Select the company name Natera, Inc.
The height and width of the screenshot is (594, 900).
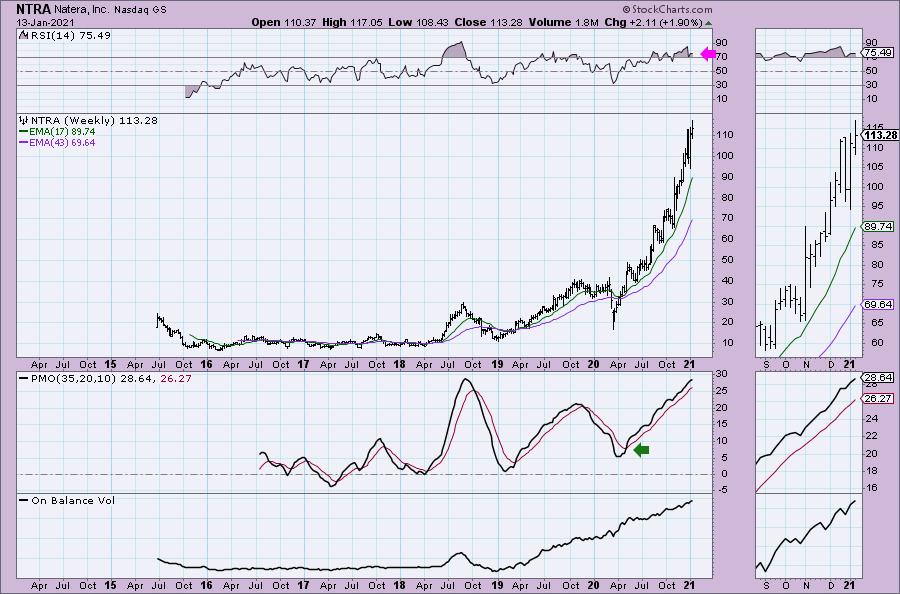(82, 10)
